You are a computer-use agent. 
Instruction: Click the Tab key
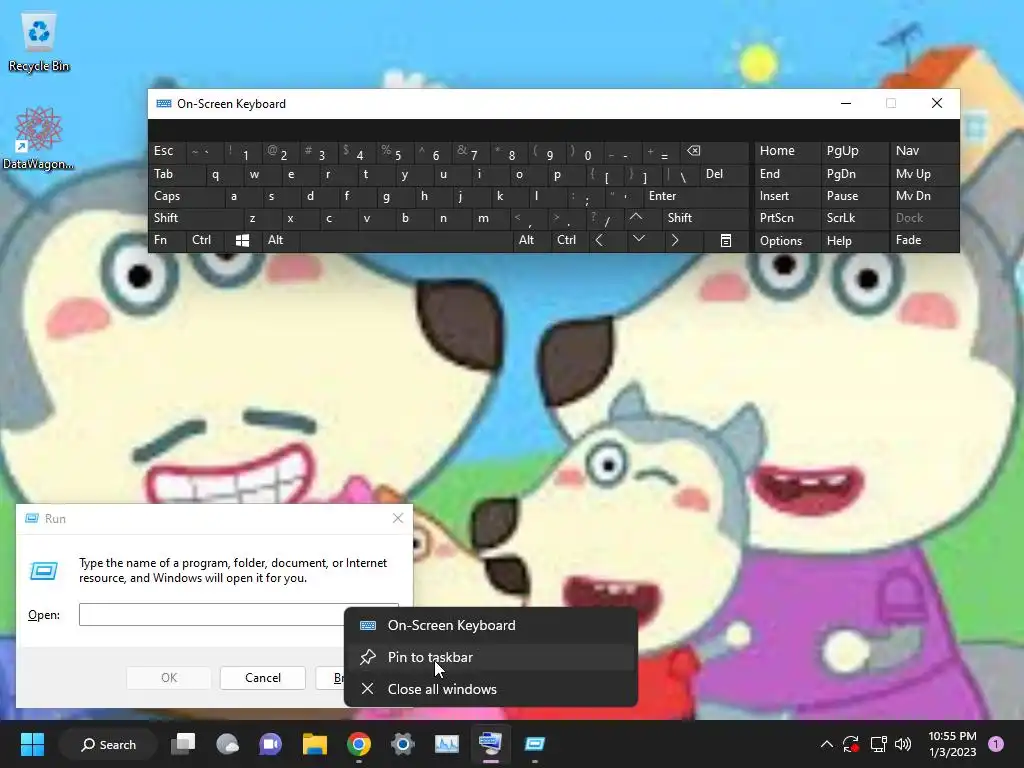click(176, 174)
